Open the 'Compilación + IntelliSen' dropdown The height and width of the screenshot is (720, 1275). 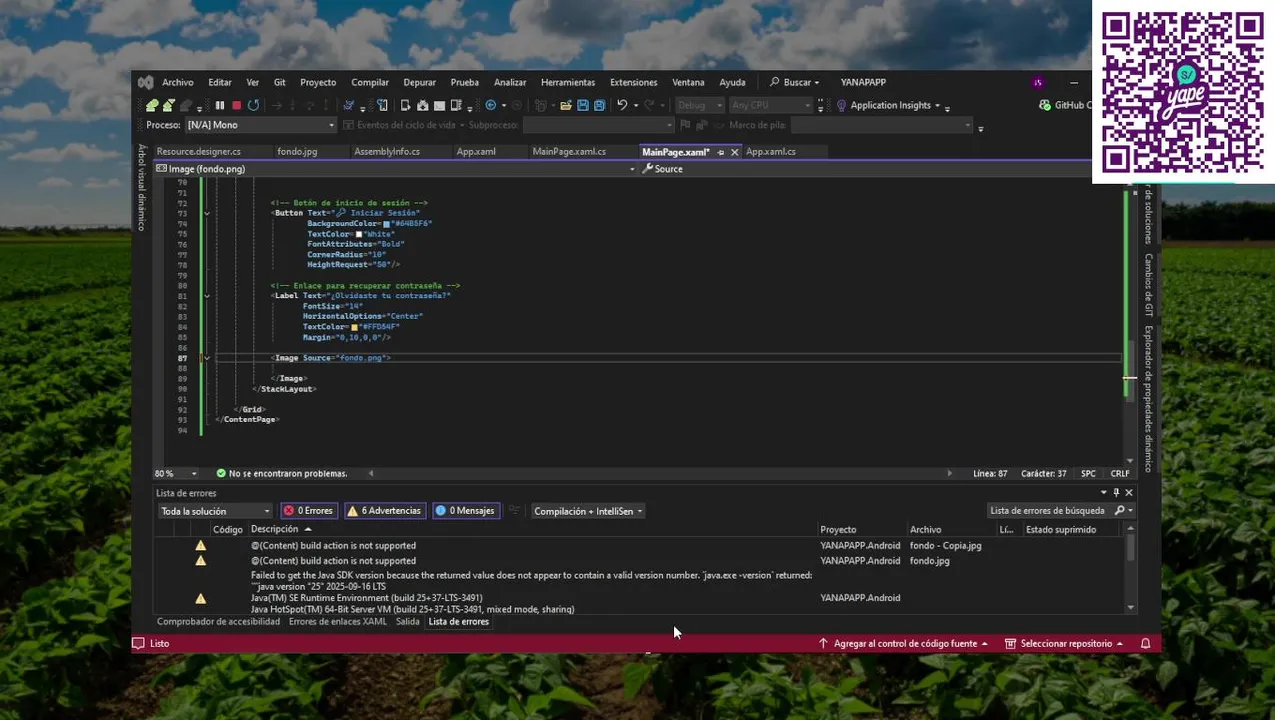point(588,511)
